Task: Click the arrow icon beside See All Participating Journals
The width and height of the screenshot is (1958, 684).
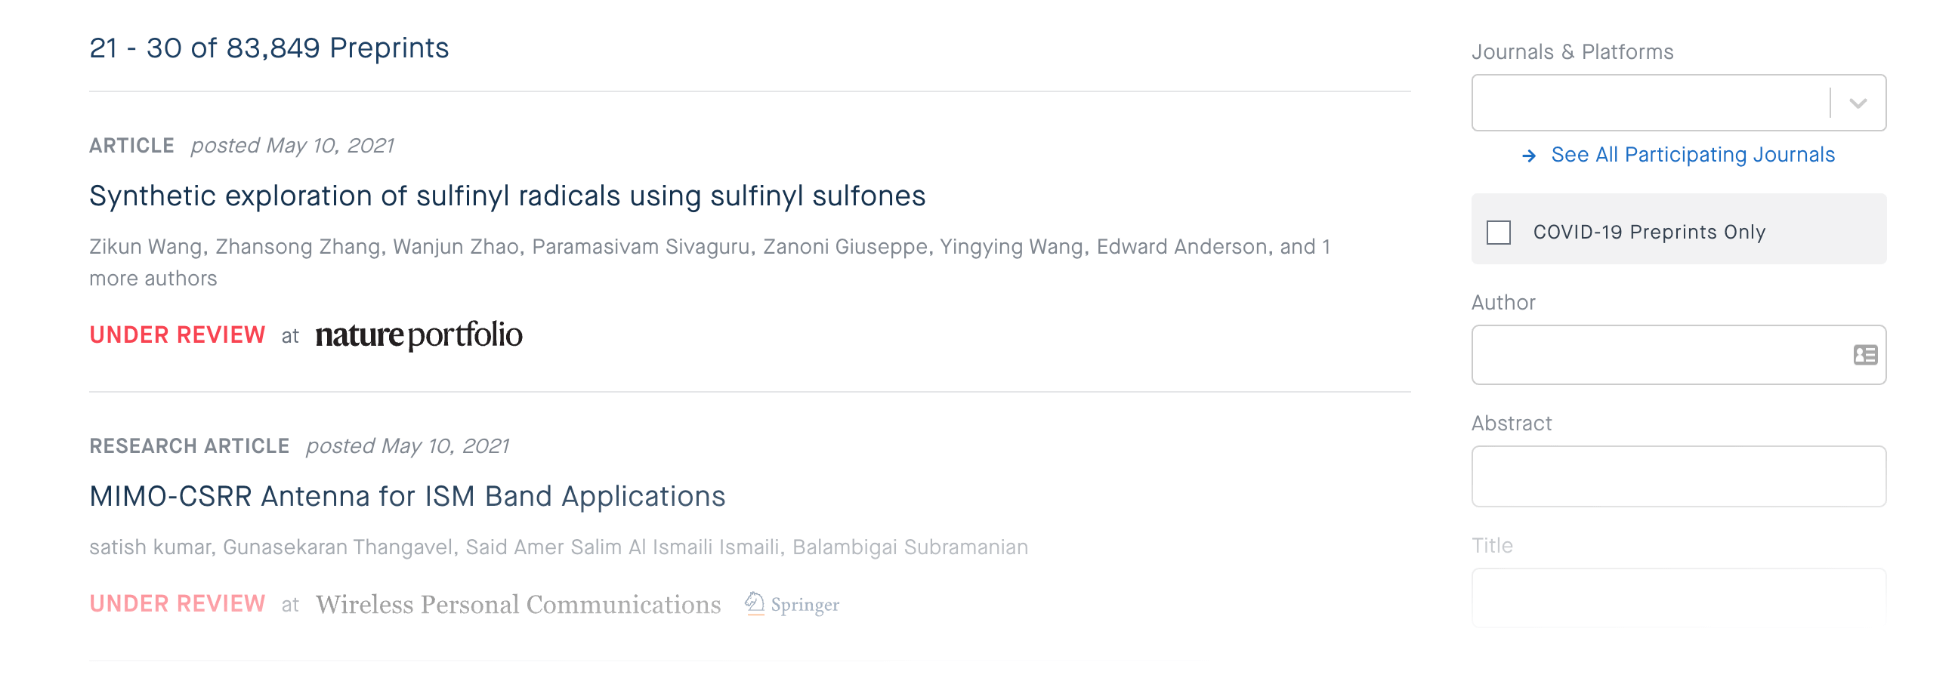Action: click(1529, 156)
